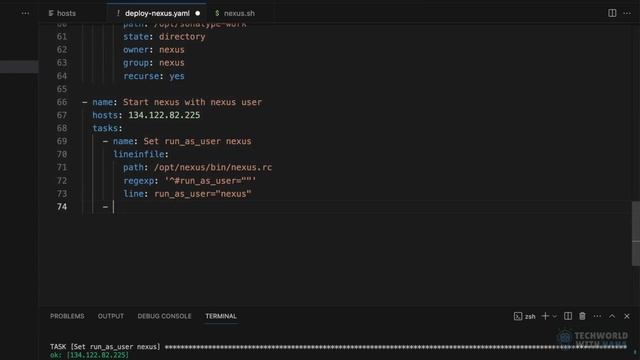Switch to the nexus.sh tab
Screen dimensions: 640x360
point(235,13)
